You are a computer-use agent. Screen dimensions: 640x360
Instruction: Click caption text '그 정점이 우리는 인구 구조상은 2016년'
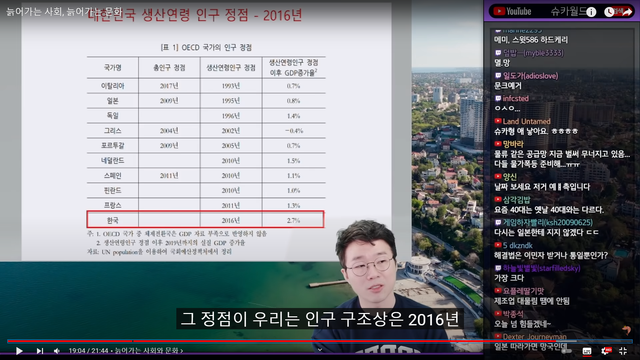coord(320,319)
